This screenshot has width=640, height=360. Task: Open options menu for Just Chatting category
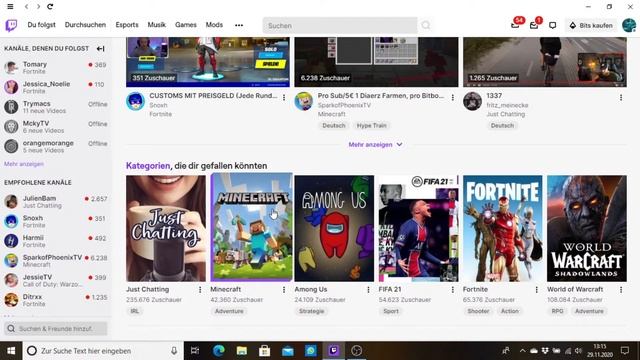[200, 290]
